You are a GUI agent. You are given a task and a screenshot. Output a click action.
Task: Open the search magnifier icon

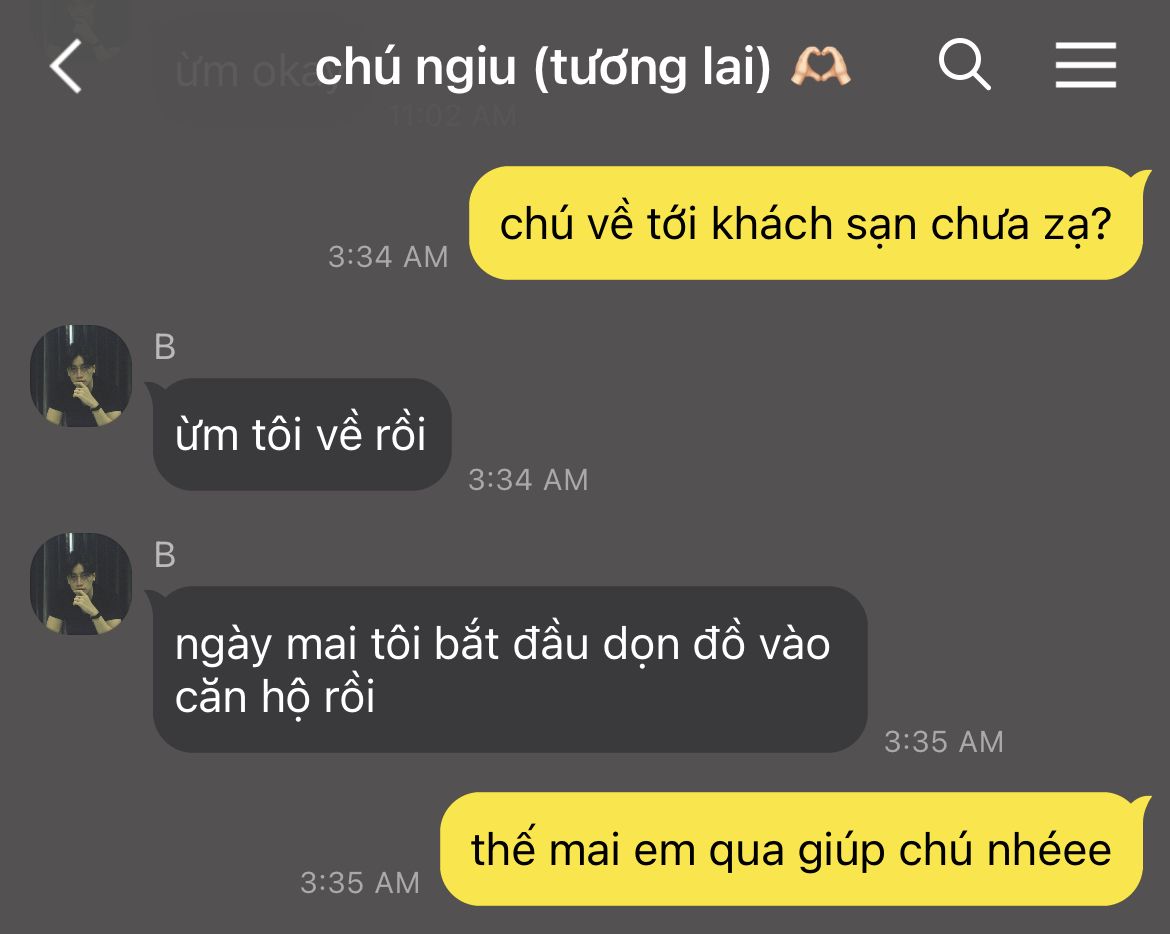[x=964, y=64]
